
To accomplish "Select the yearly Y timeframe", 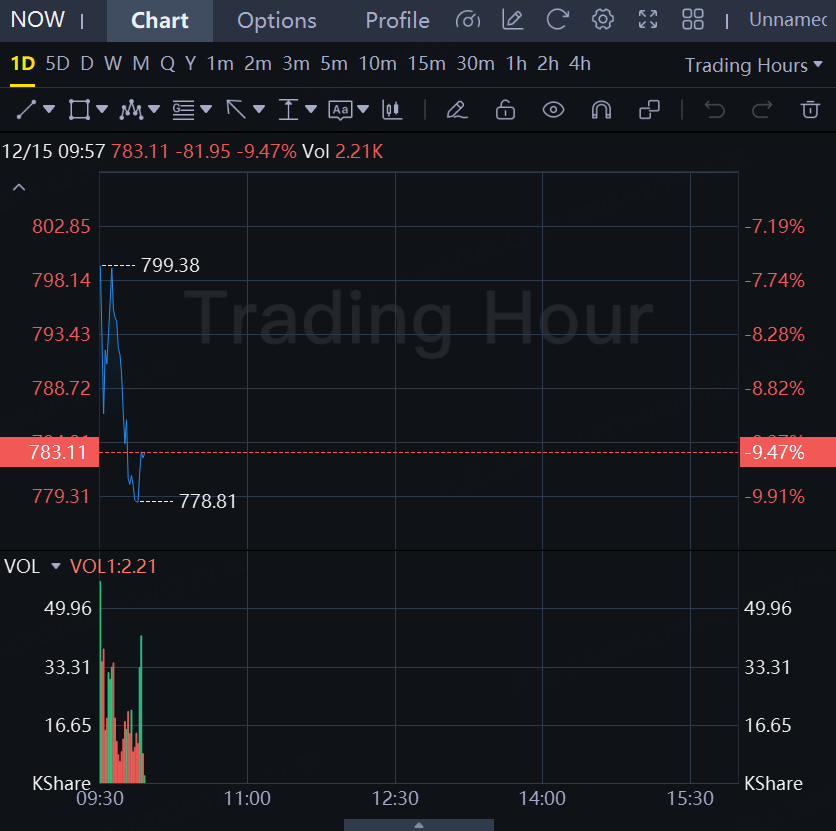I will [x=190, y=64].
